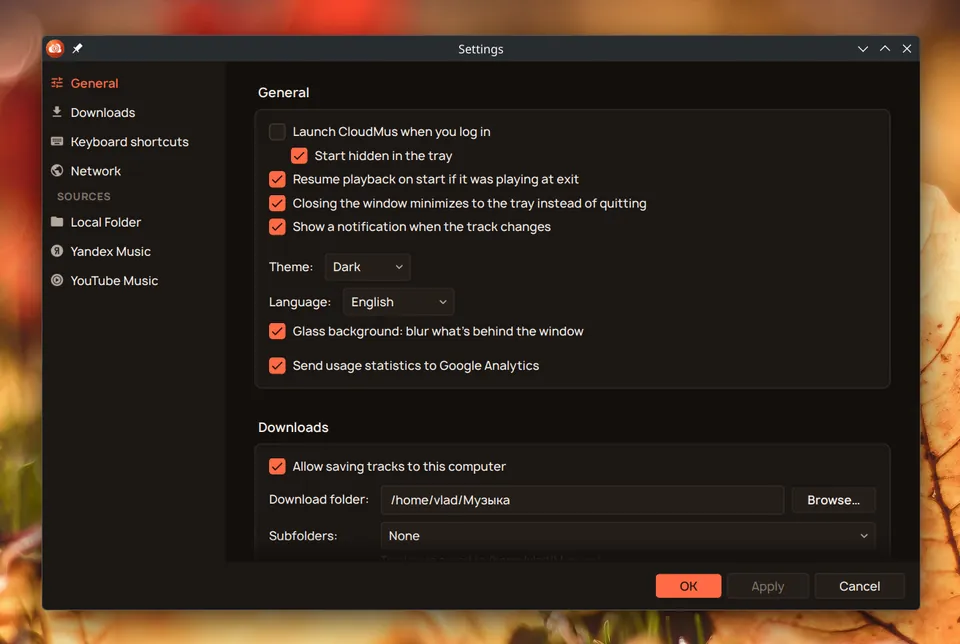The height and width of the screenshot is (644, 960).
Task: Close the Settings window
Action: tap(907, 49)
